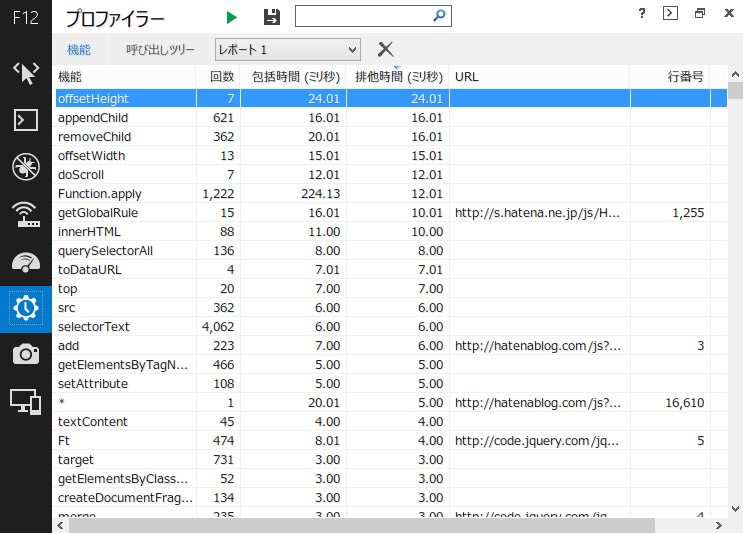This screenshot has height=533, width=743.
Task: Click vertical scrollbar down arrow
Action: pyautogui.click(x=735, y=509)
